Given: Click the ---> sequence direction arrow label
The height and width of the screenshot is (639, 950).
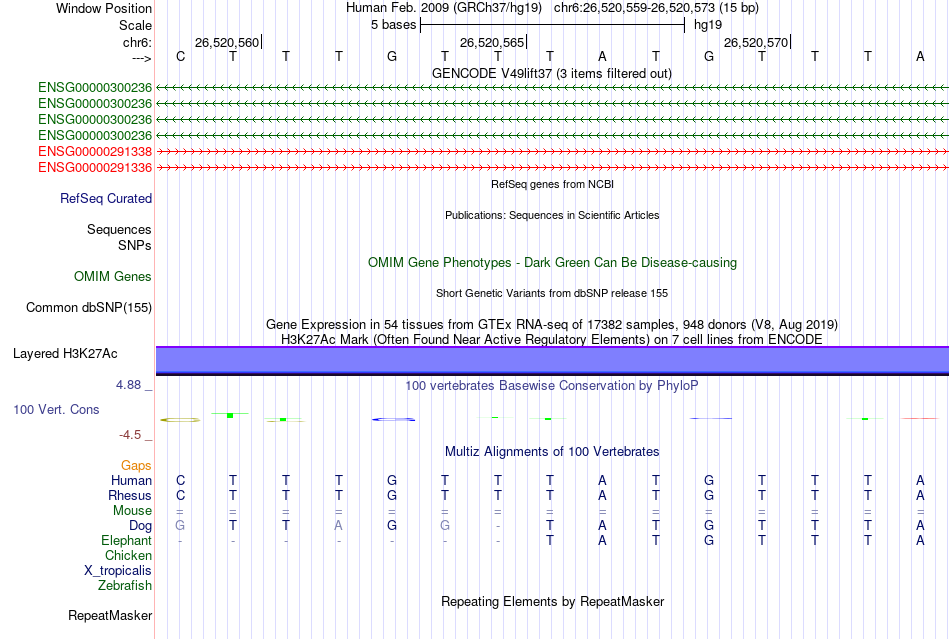Looking at the screenshot, I should pos(141,58).
